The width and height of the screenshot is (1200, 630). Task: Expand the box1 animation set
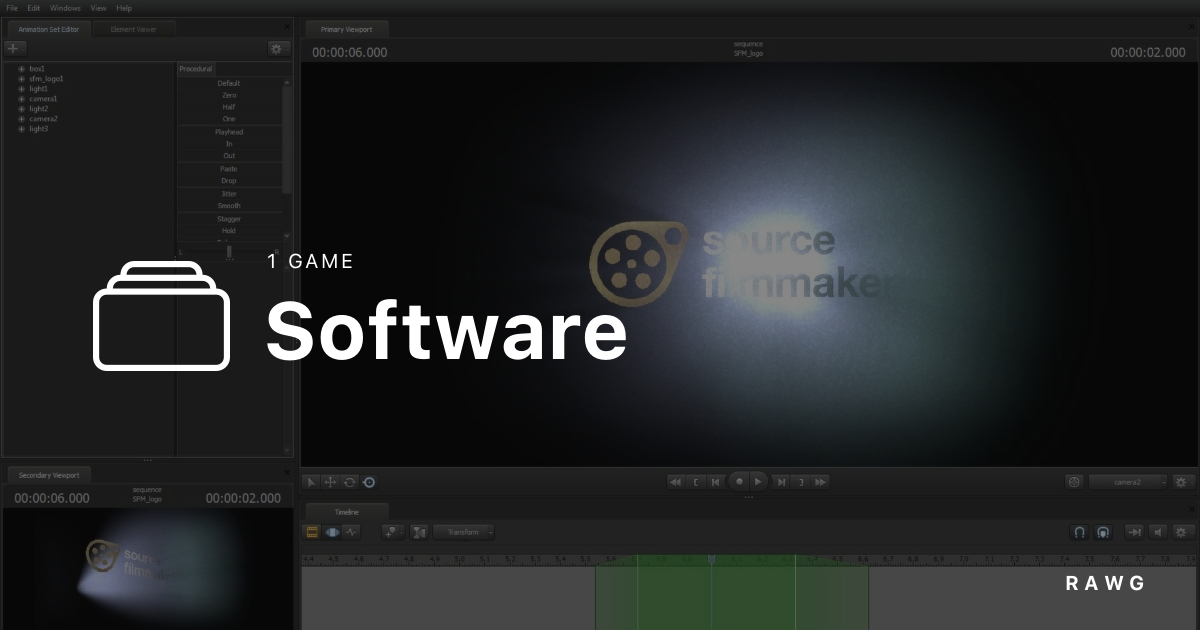point(21,69)
